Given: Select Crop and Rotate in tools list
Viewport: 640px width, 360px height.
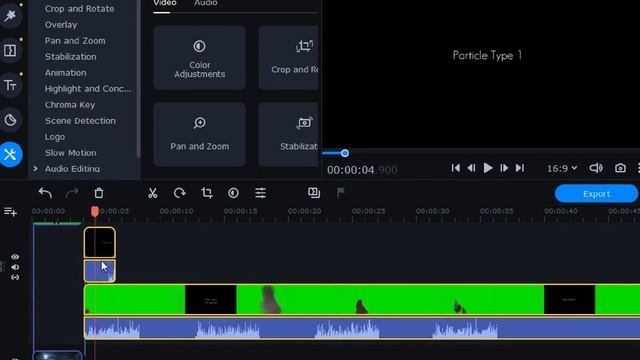Looking at the screenshot, I should (80, 9).
